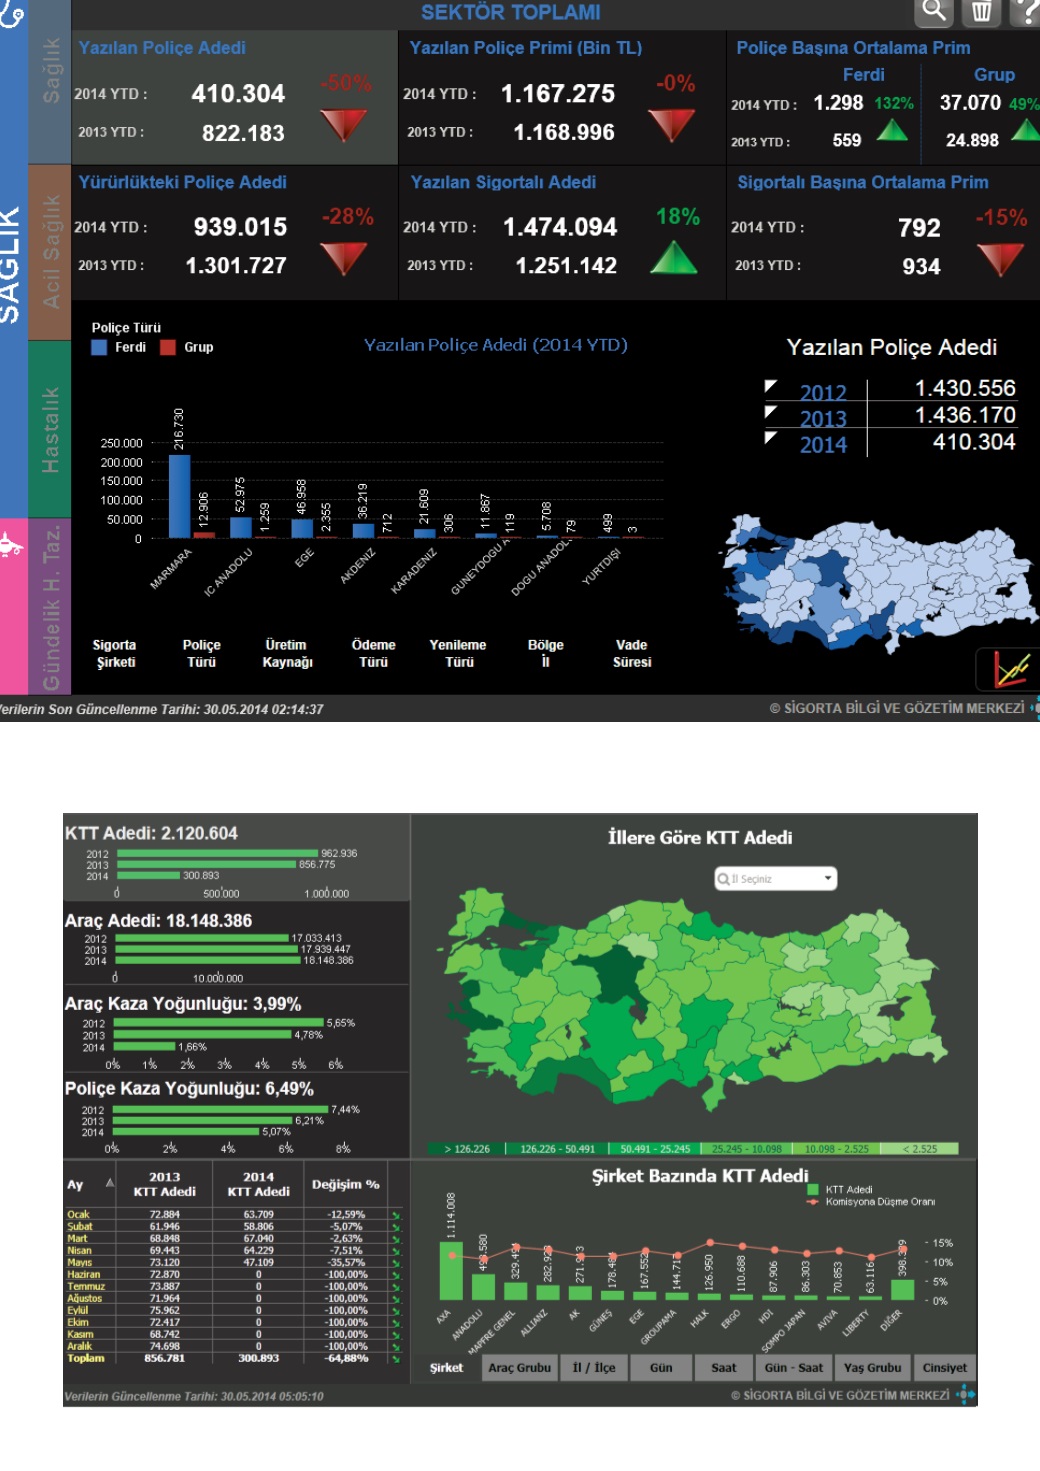Click red down arrow for Yazılan Poliçe Primi
Viewport: 1040px width, 1471px height.
point(672,125)
